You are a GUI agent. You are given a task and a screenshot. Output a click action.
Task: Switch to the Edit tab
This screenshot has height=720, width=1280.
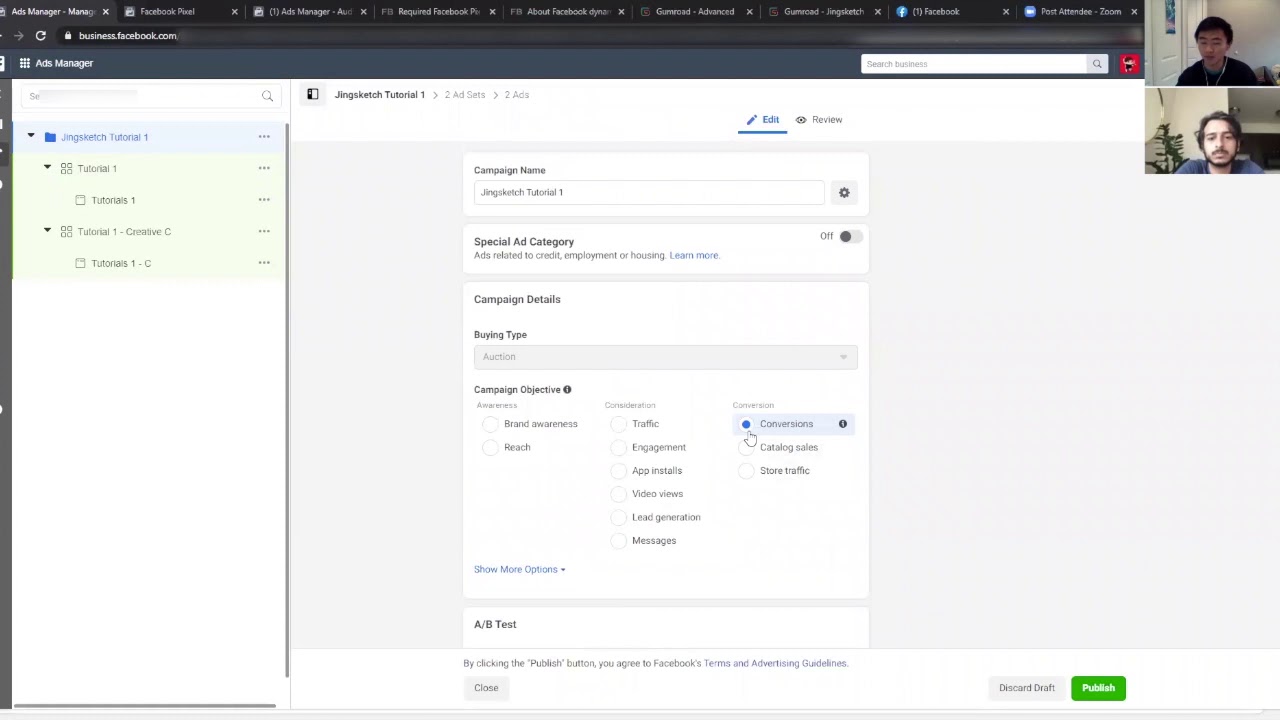pyautogui.click(x=762, y=120)
